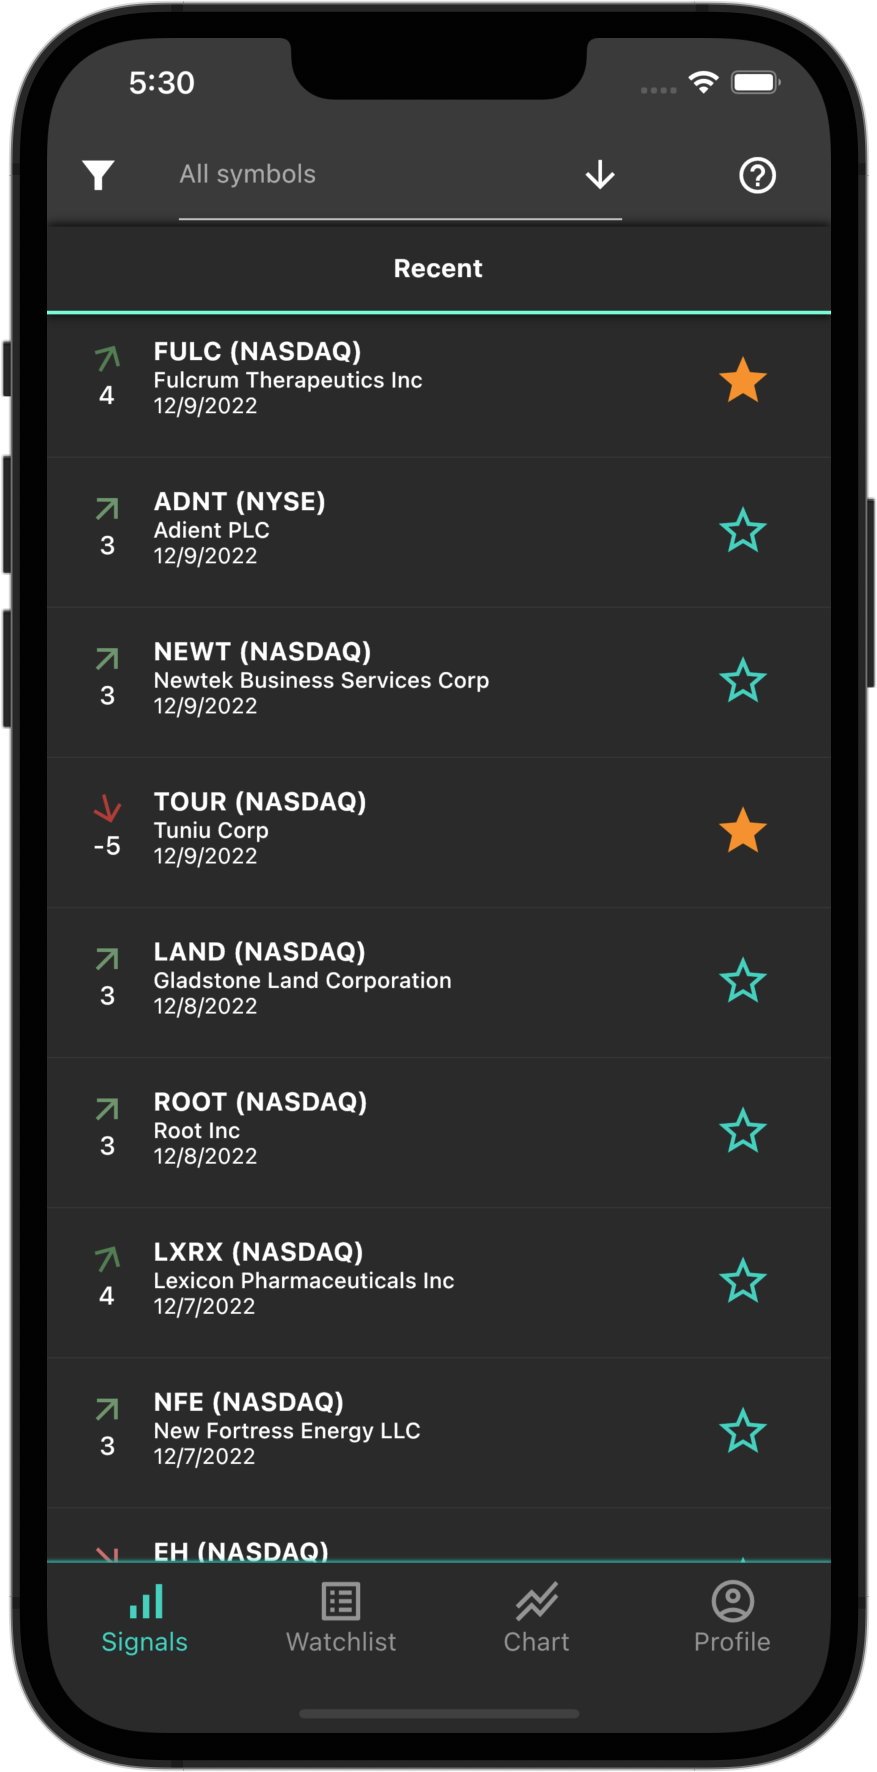Expand the symbols dropdown arrow
877x1772 pixels.
click(x=600, y=175)
